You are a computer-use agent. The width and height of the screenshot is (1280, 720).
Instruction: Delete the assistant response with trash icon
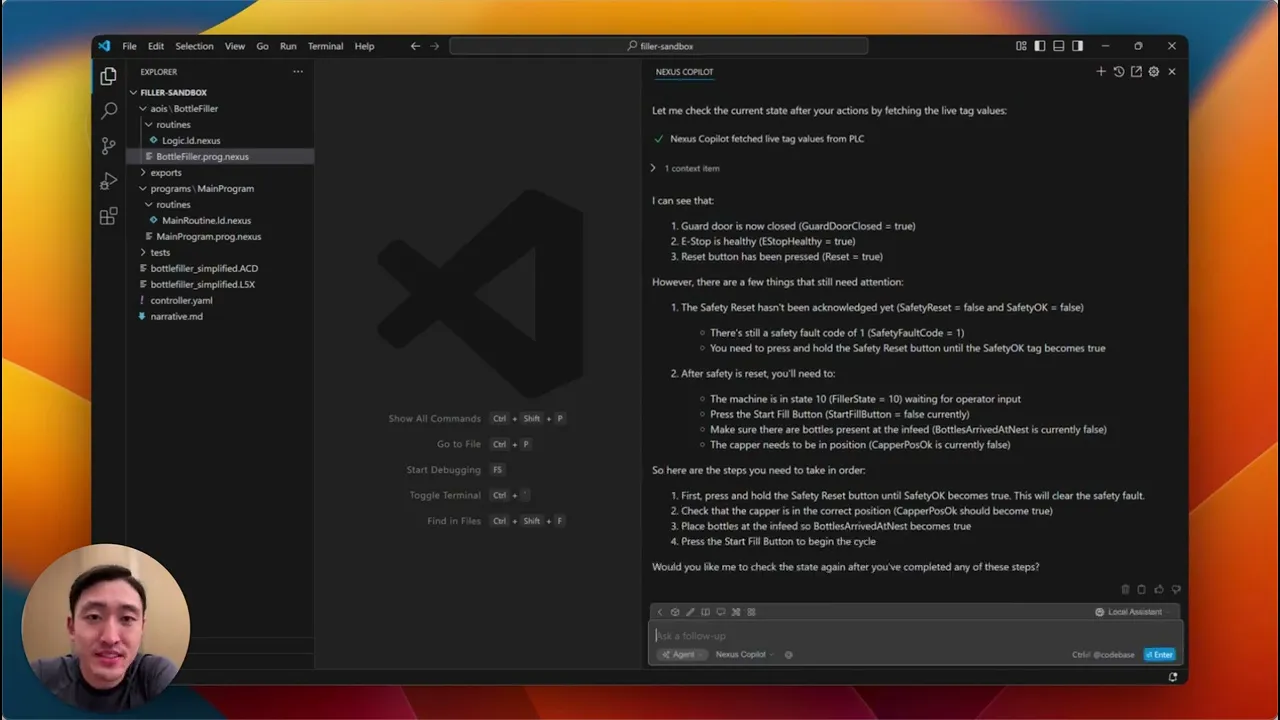pos(1125,590)
